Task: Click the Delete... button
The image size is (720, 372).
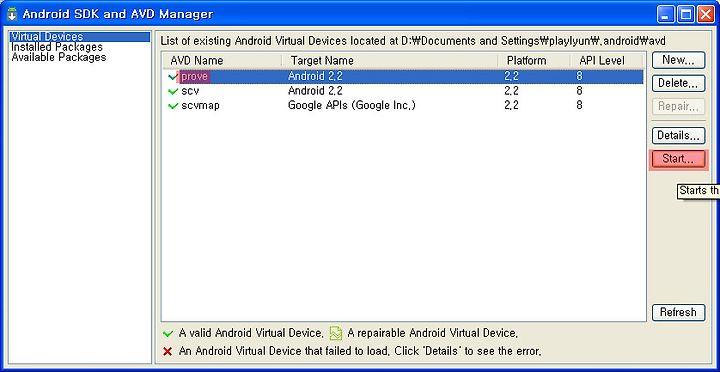Action: (678, 83)
